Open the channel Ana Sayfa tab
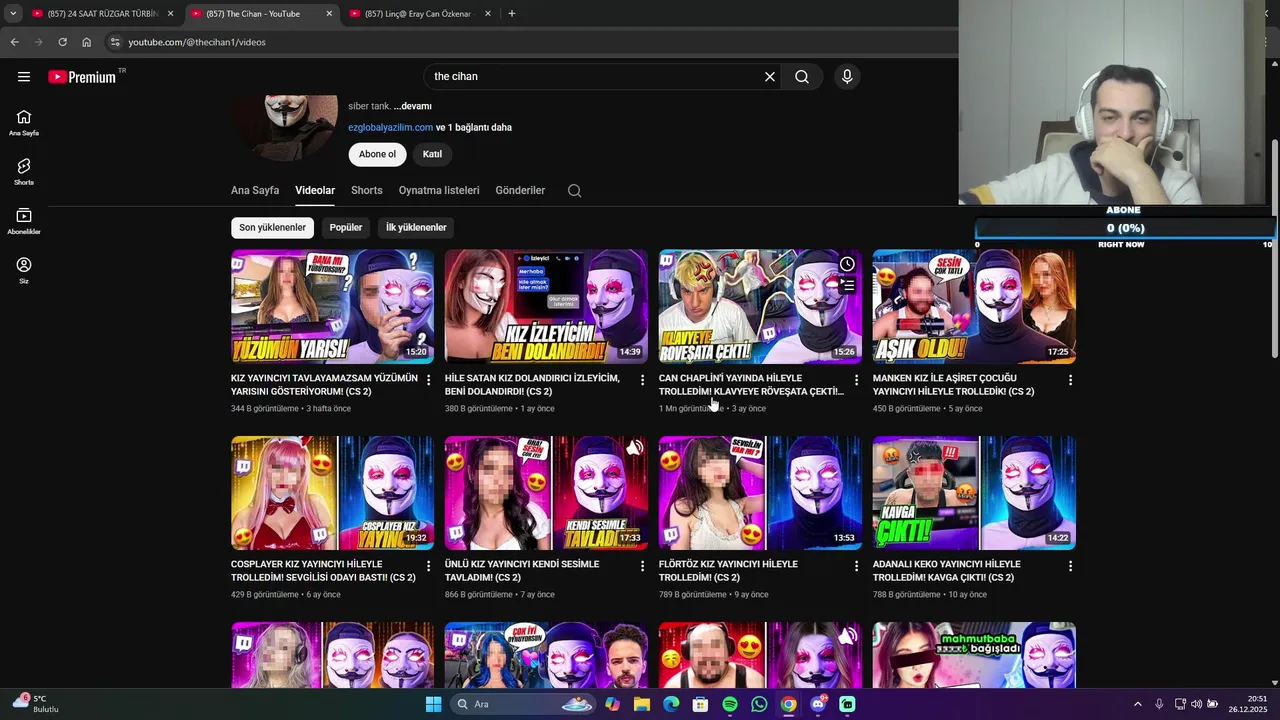This screenshot has width=1280, height=720. 255,190
